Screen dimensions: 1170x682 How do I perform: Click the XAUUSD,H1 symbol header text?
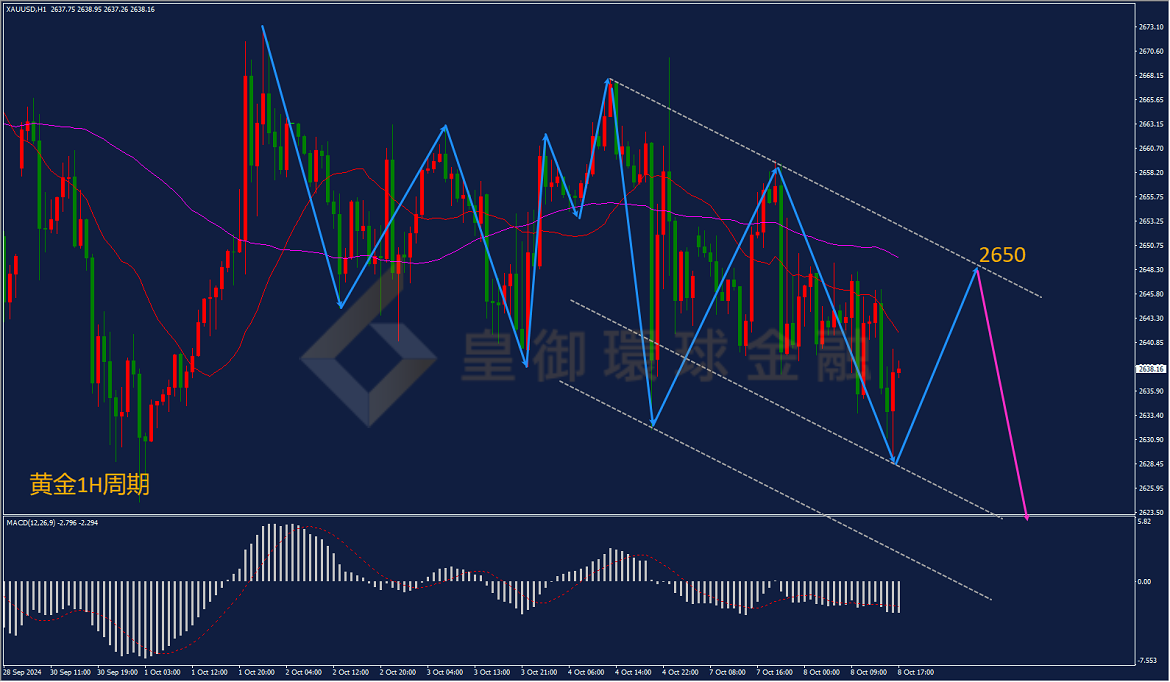(26, 10)
